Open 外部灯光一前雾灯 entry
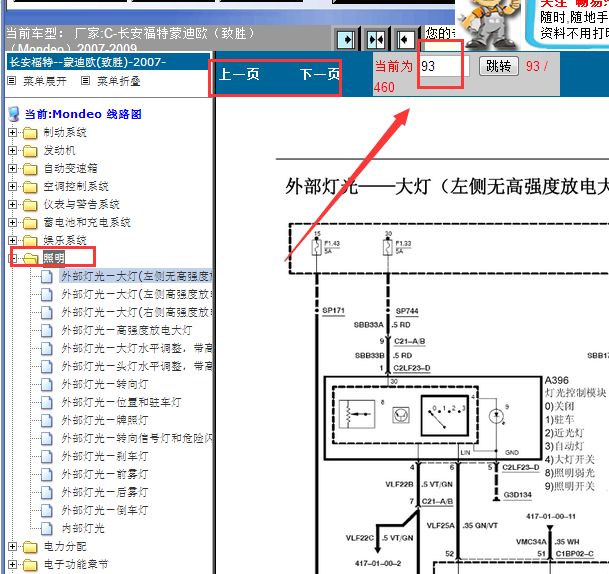Screen dimensions: 609x574 click(x=104, y=474)
